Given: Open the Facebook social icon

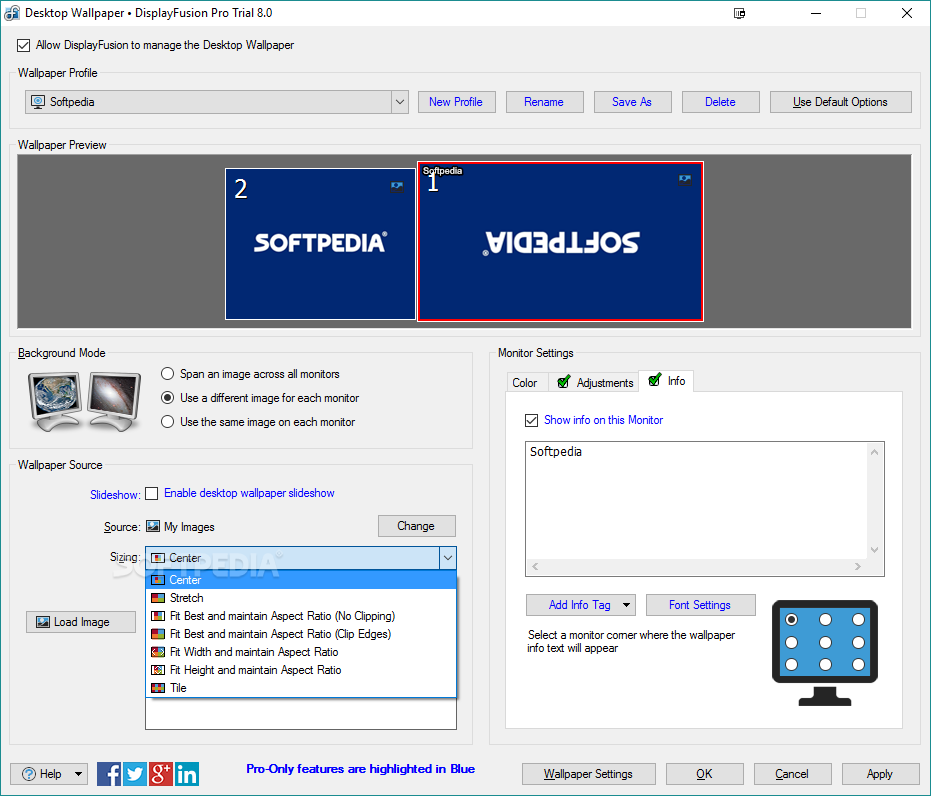Looking at the screenshot, I should click(109, 774).
